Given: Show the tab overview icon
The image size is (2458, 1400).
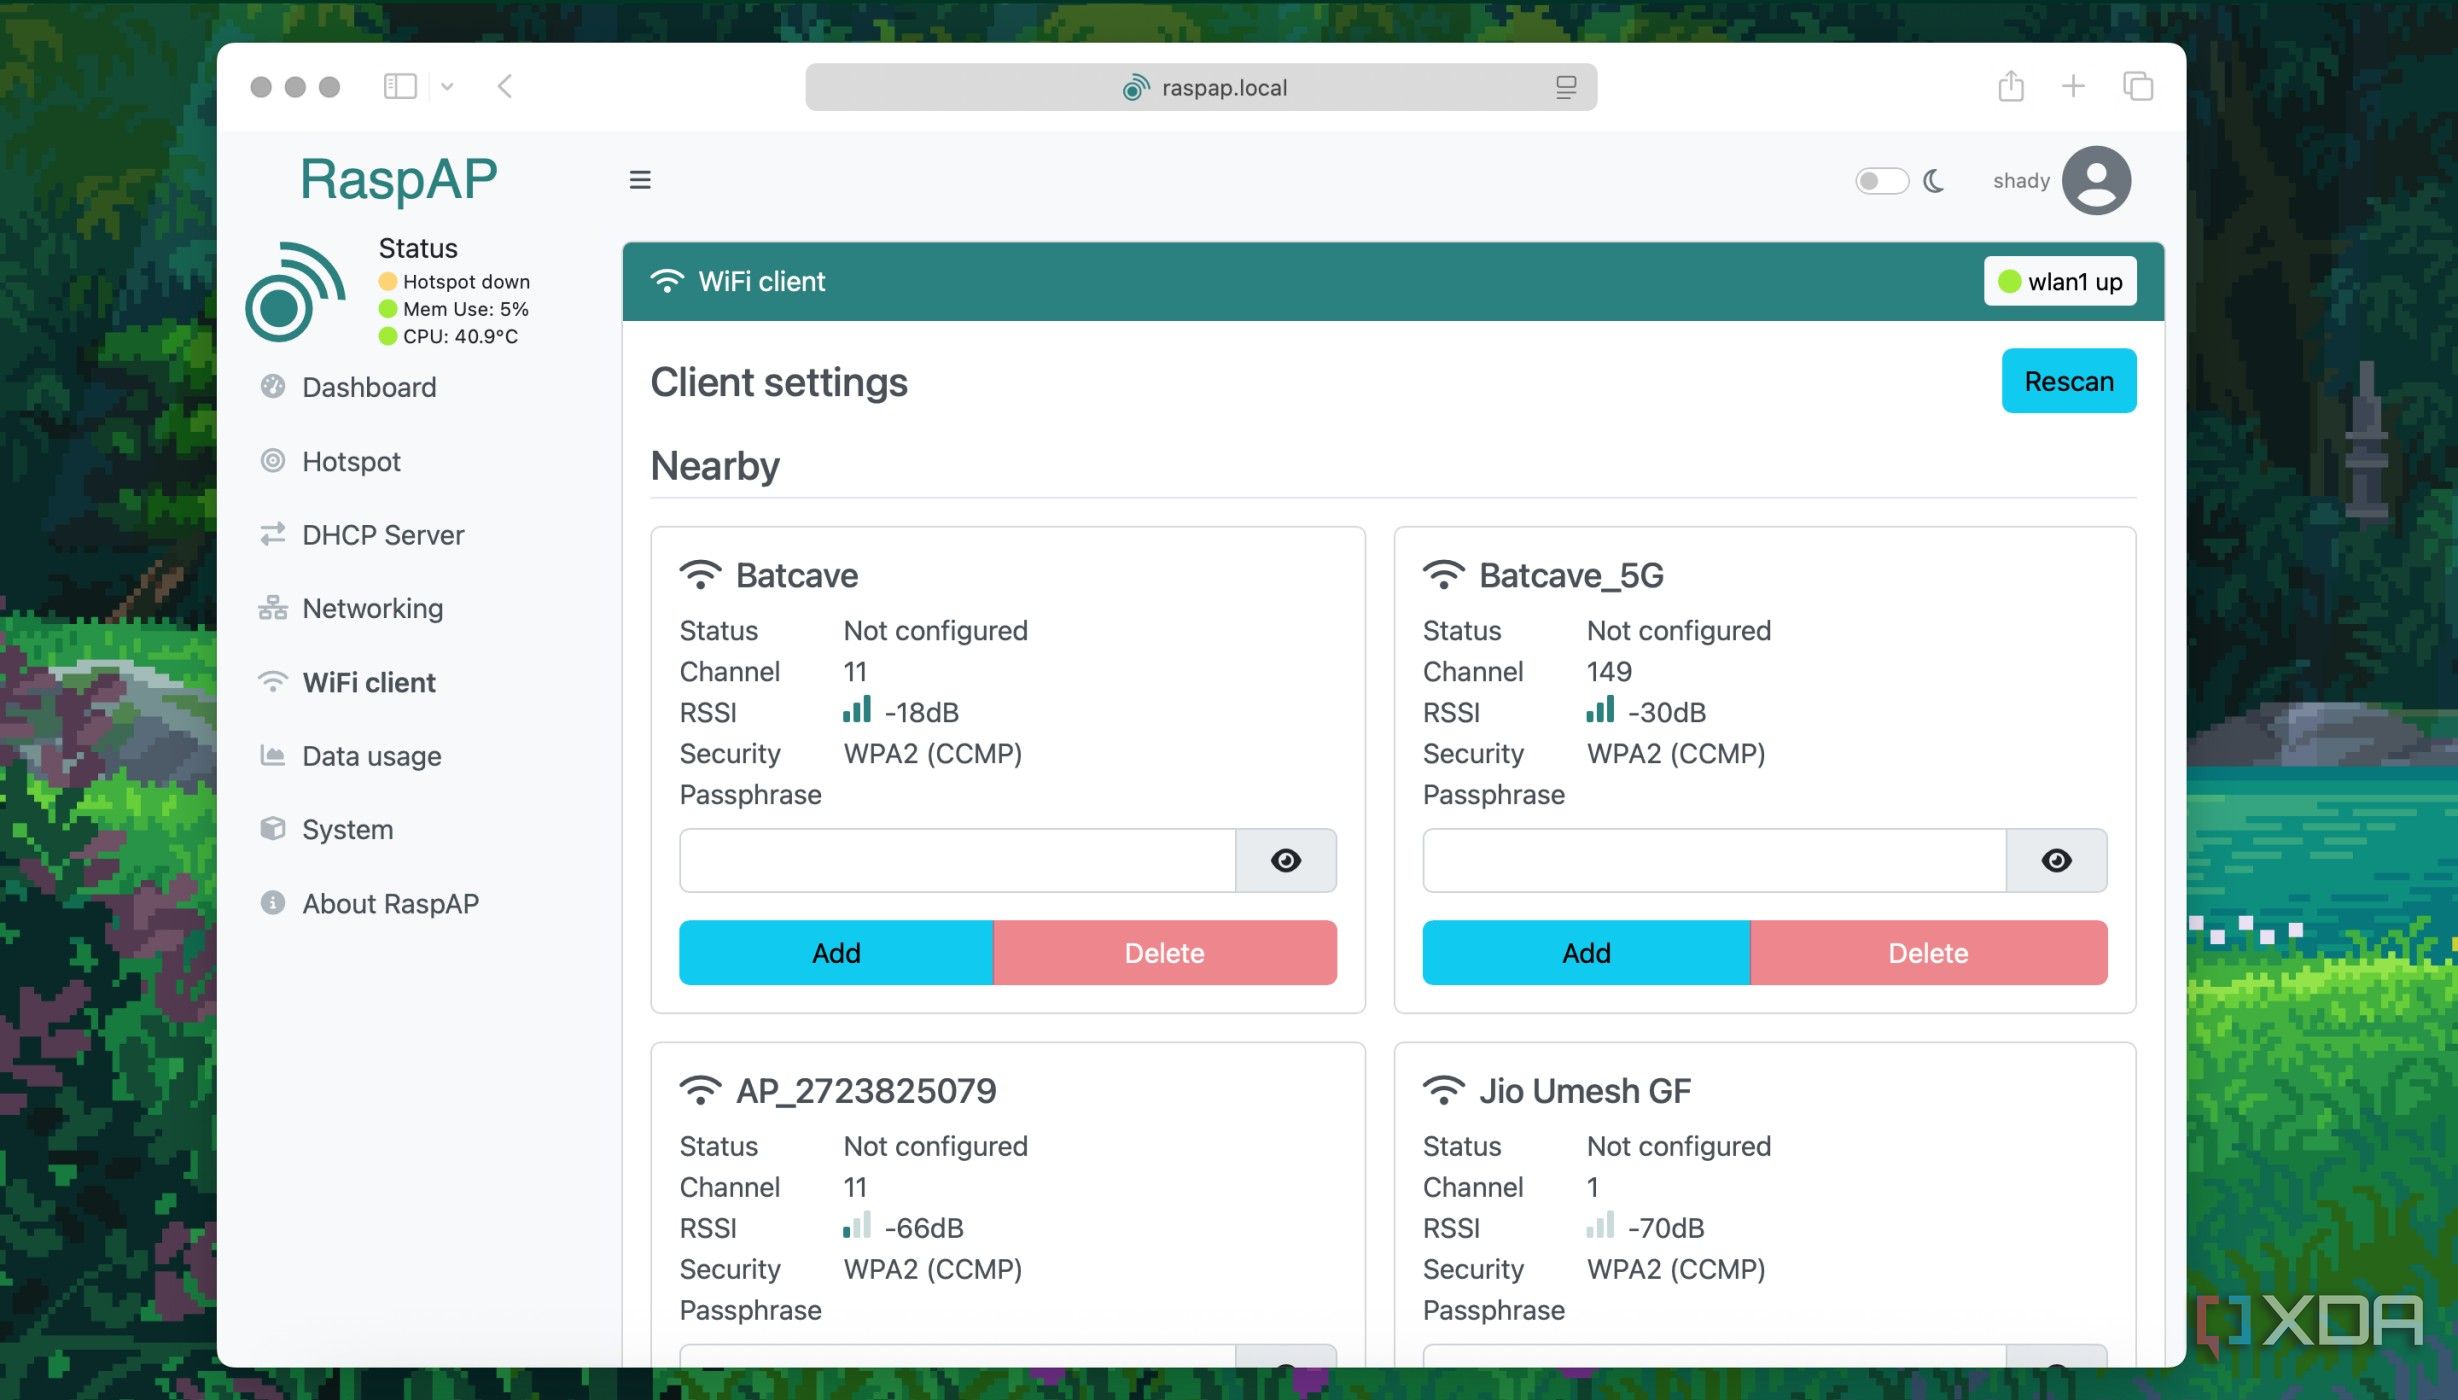Looking at the screenshot, I should click(x=2137, y=87).
